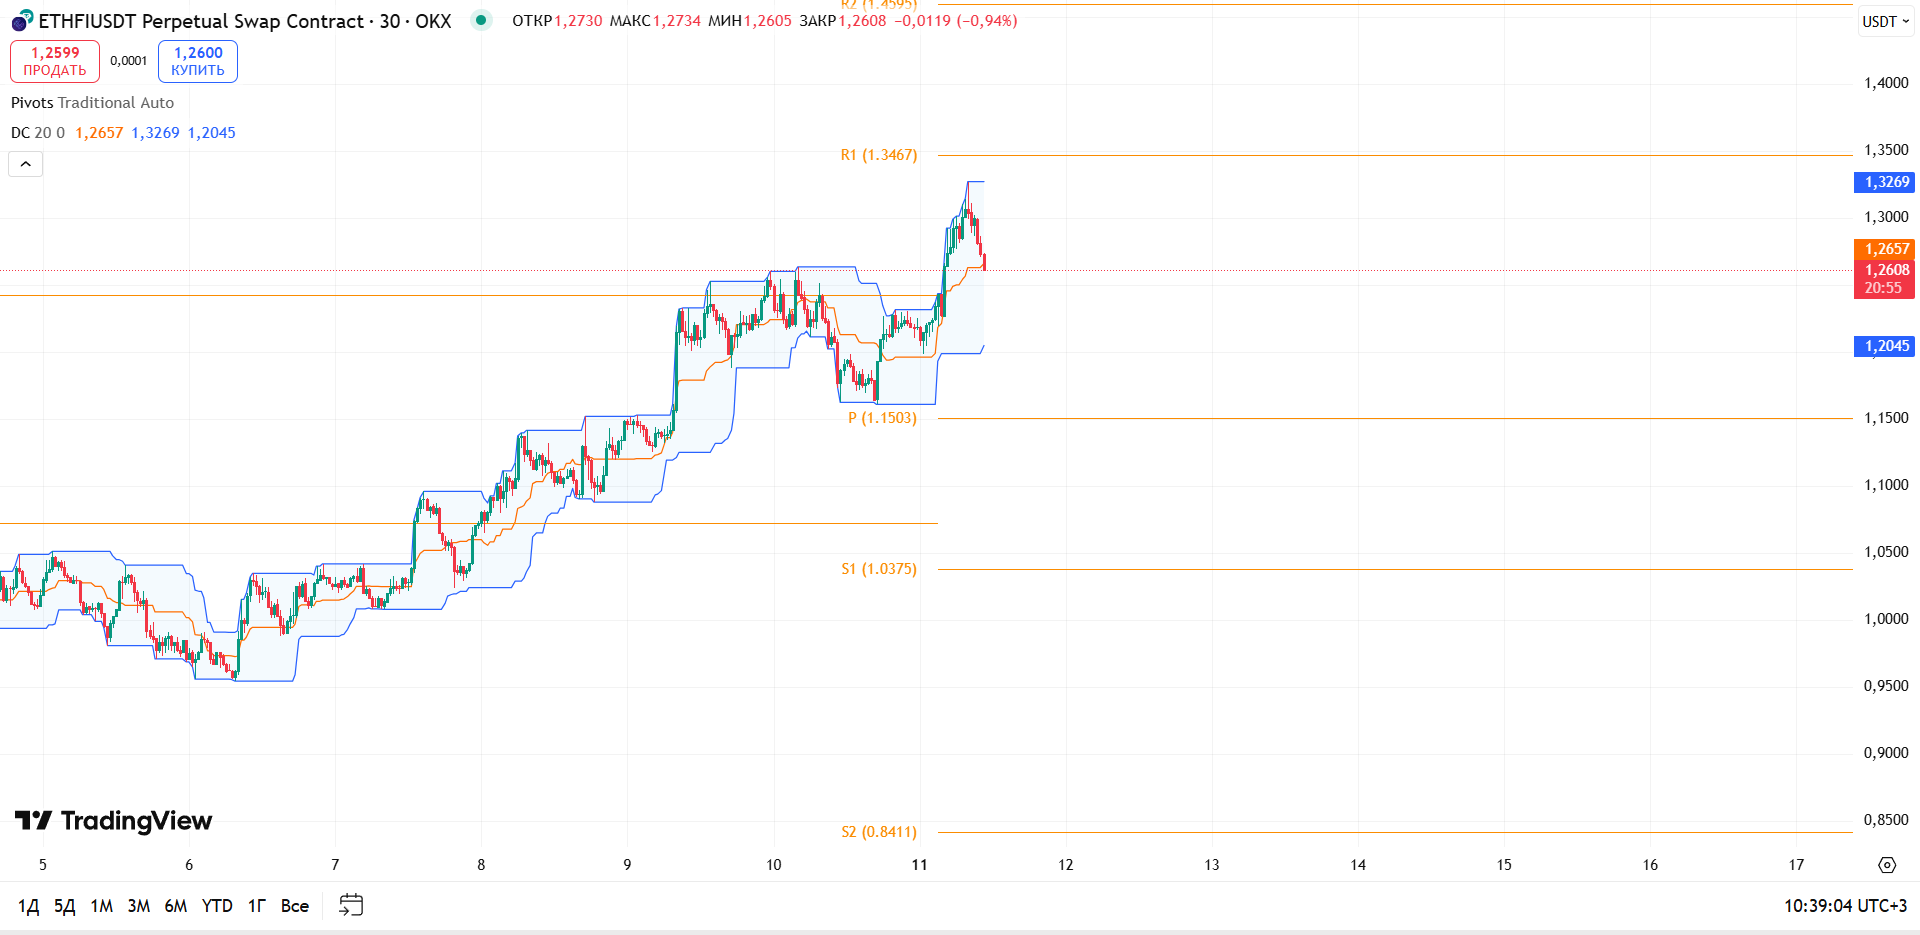Viewport: 1920px width, 935px height.
Task: Open timezone menu at 10:39:04 UTC+3
Action: point(1845,906)
